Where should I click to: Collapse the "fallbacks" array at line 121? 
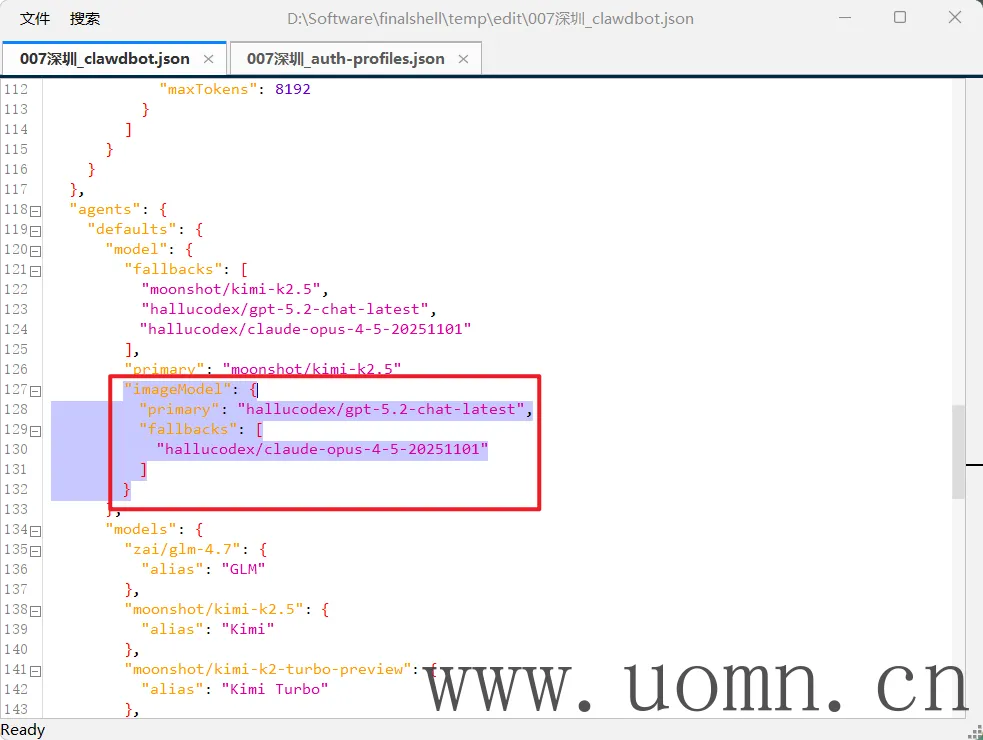tap(36, 270)
